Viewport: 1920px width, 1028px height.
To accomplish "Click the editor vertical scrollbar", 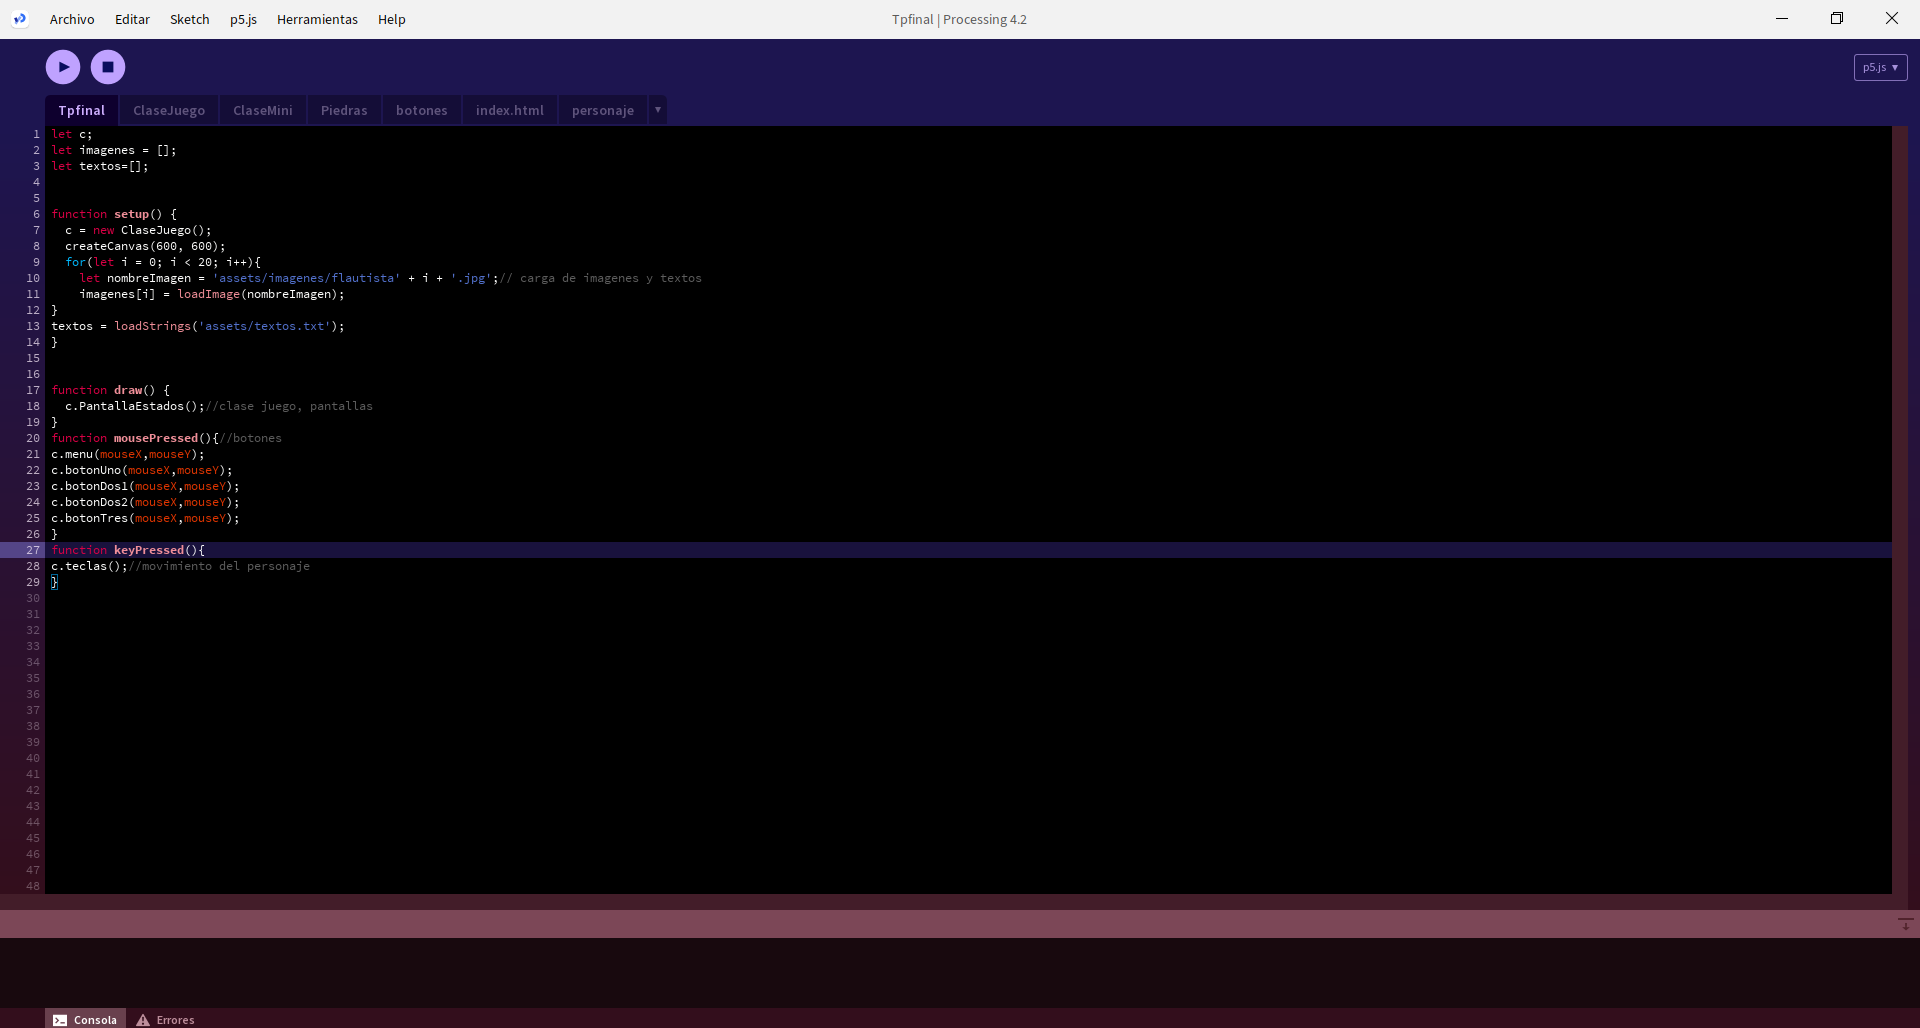I will 1899,510.
